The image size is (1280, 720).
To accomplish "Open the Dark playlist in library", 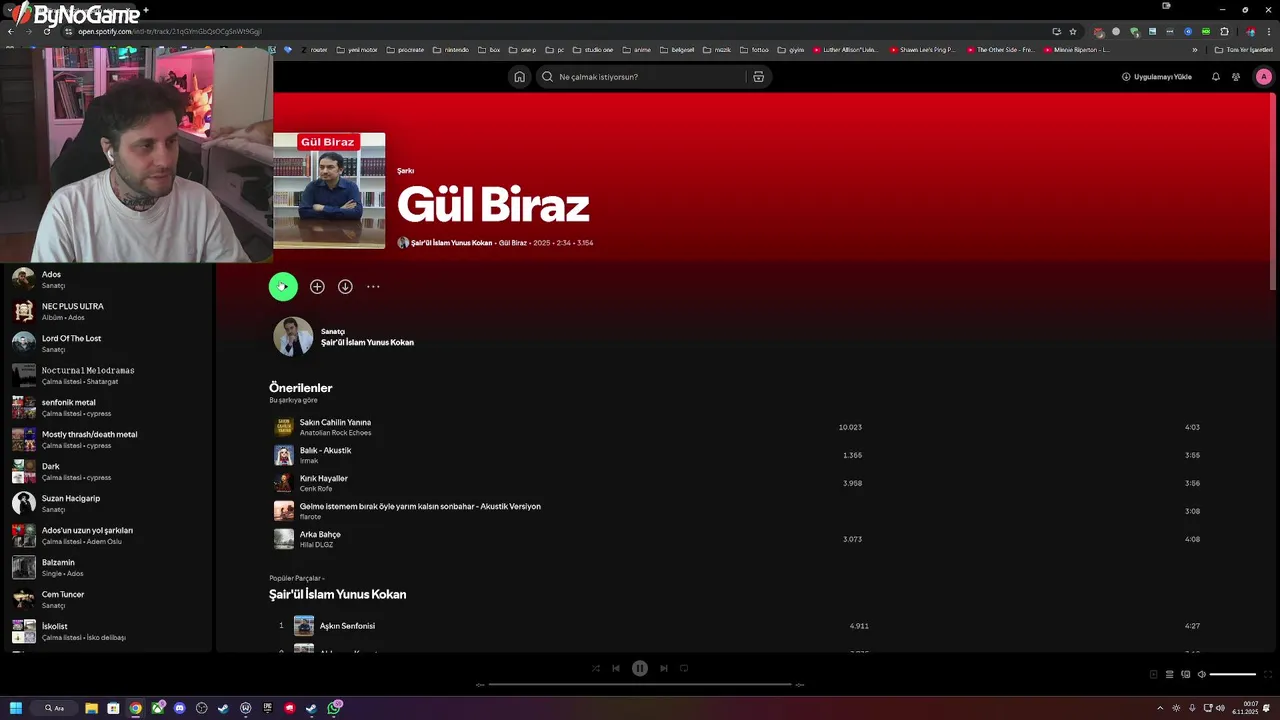I will (108, 471).
